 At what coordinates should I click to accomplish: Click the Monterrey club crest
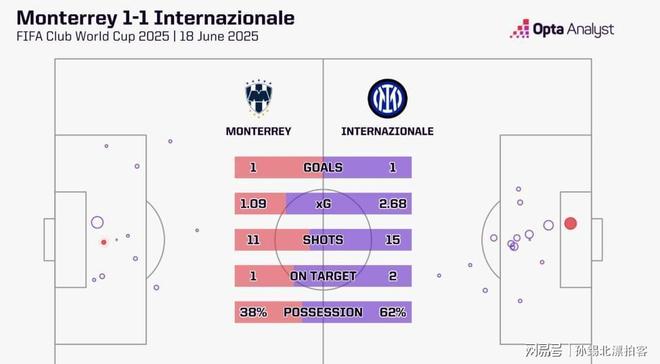[258, 98]
